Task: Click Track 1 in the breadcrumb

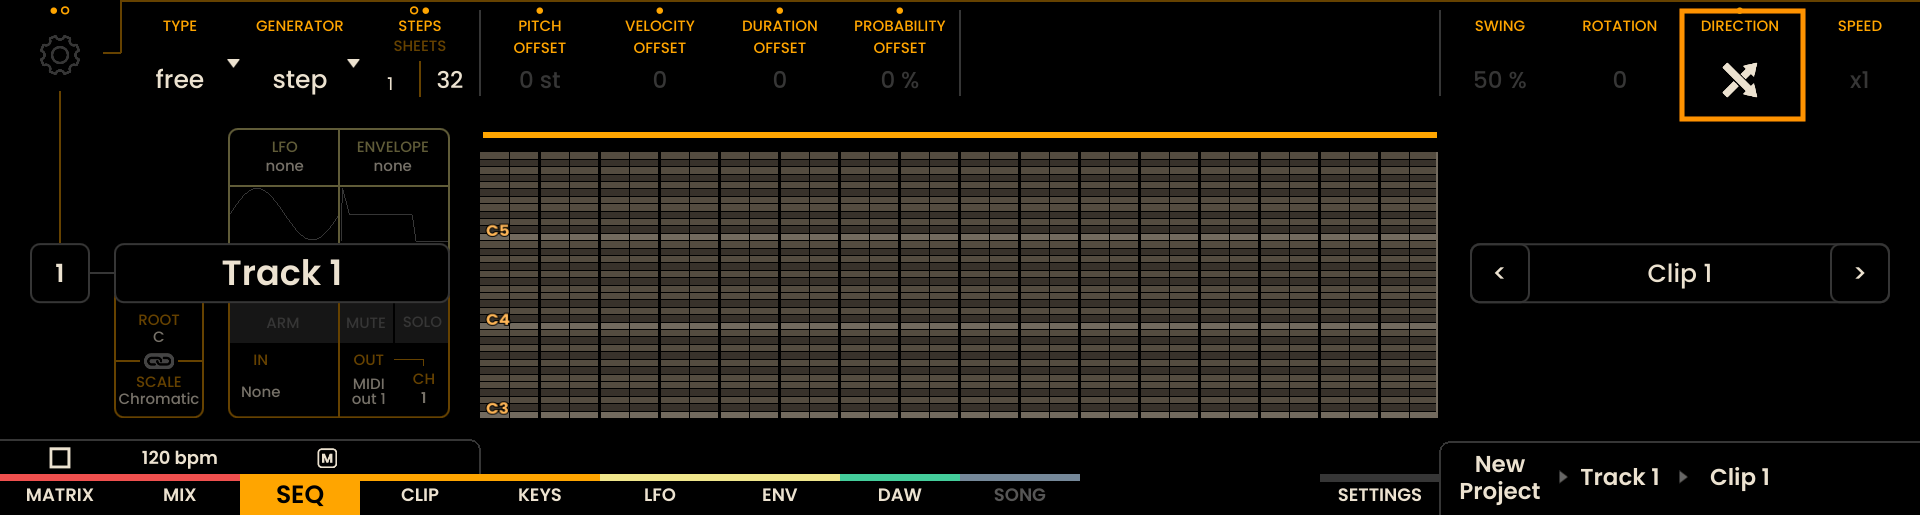Action: (x=1620, y=477)
